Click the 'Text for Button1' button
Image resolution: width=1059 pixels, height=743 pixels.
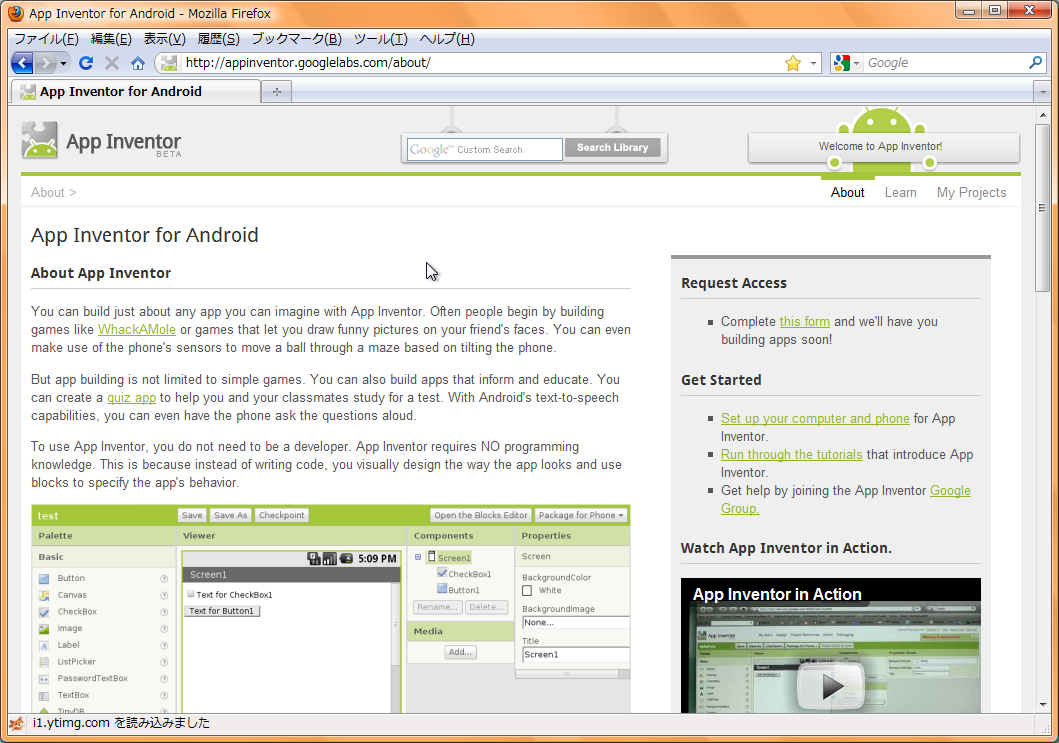pyautogui.click(x=222, y=611)
